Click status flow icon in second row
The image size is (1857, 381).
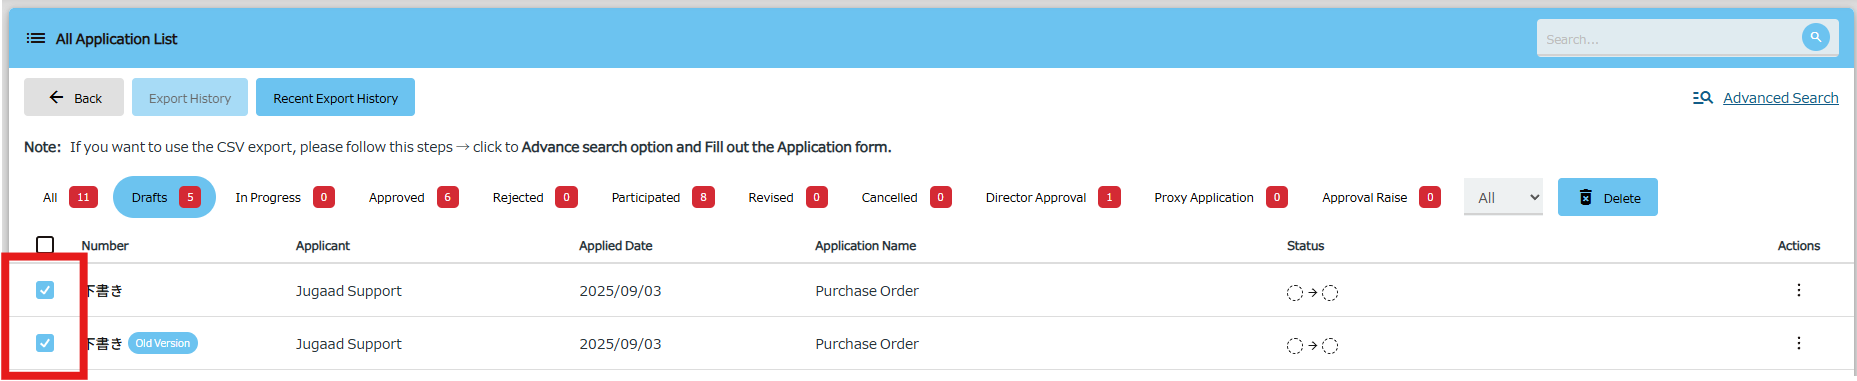pos(1312,346)
